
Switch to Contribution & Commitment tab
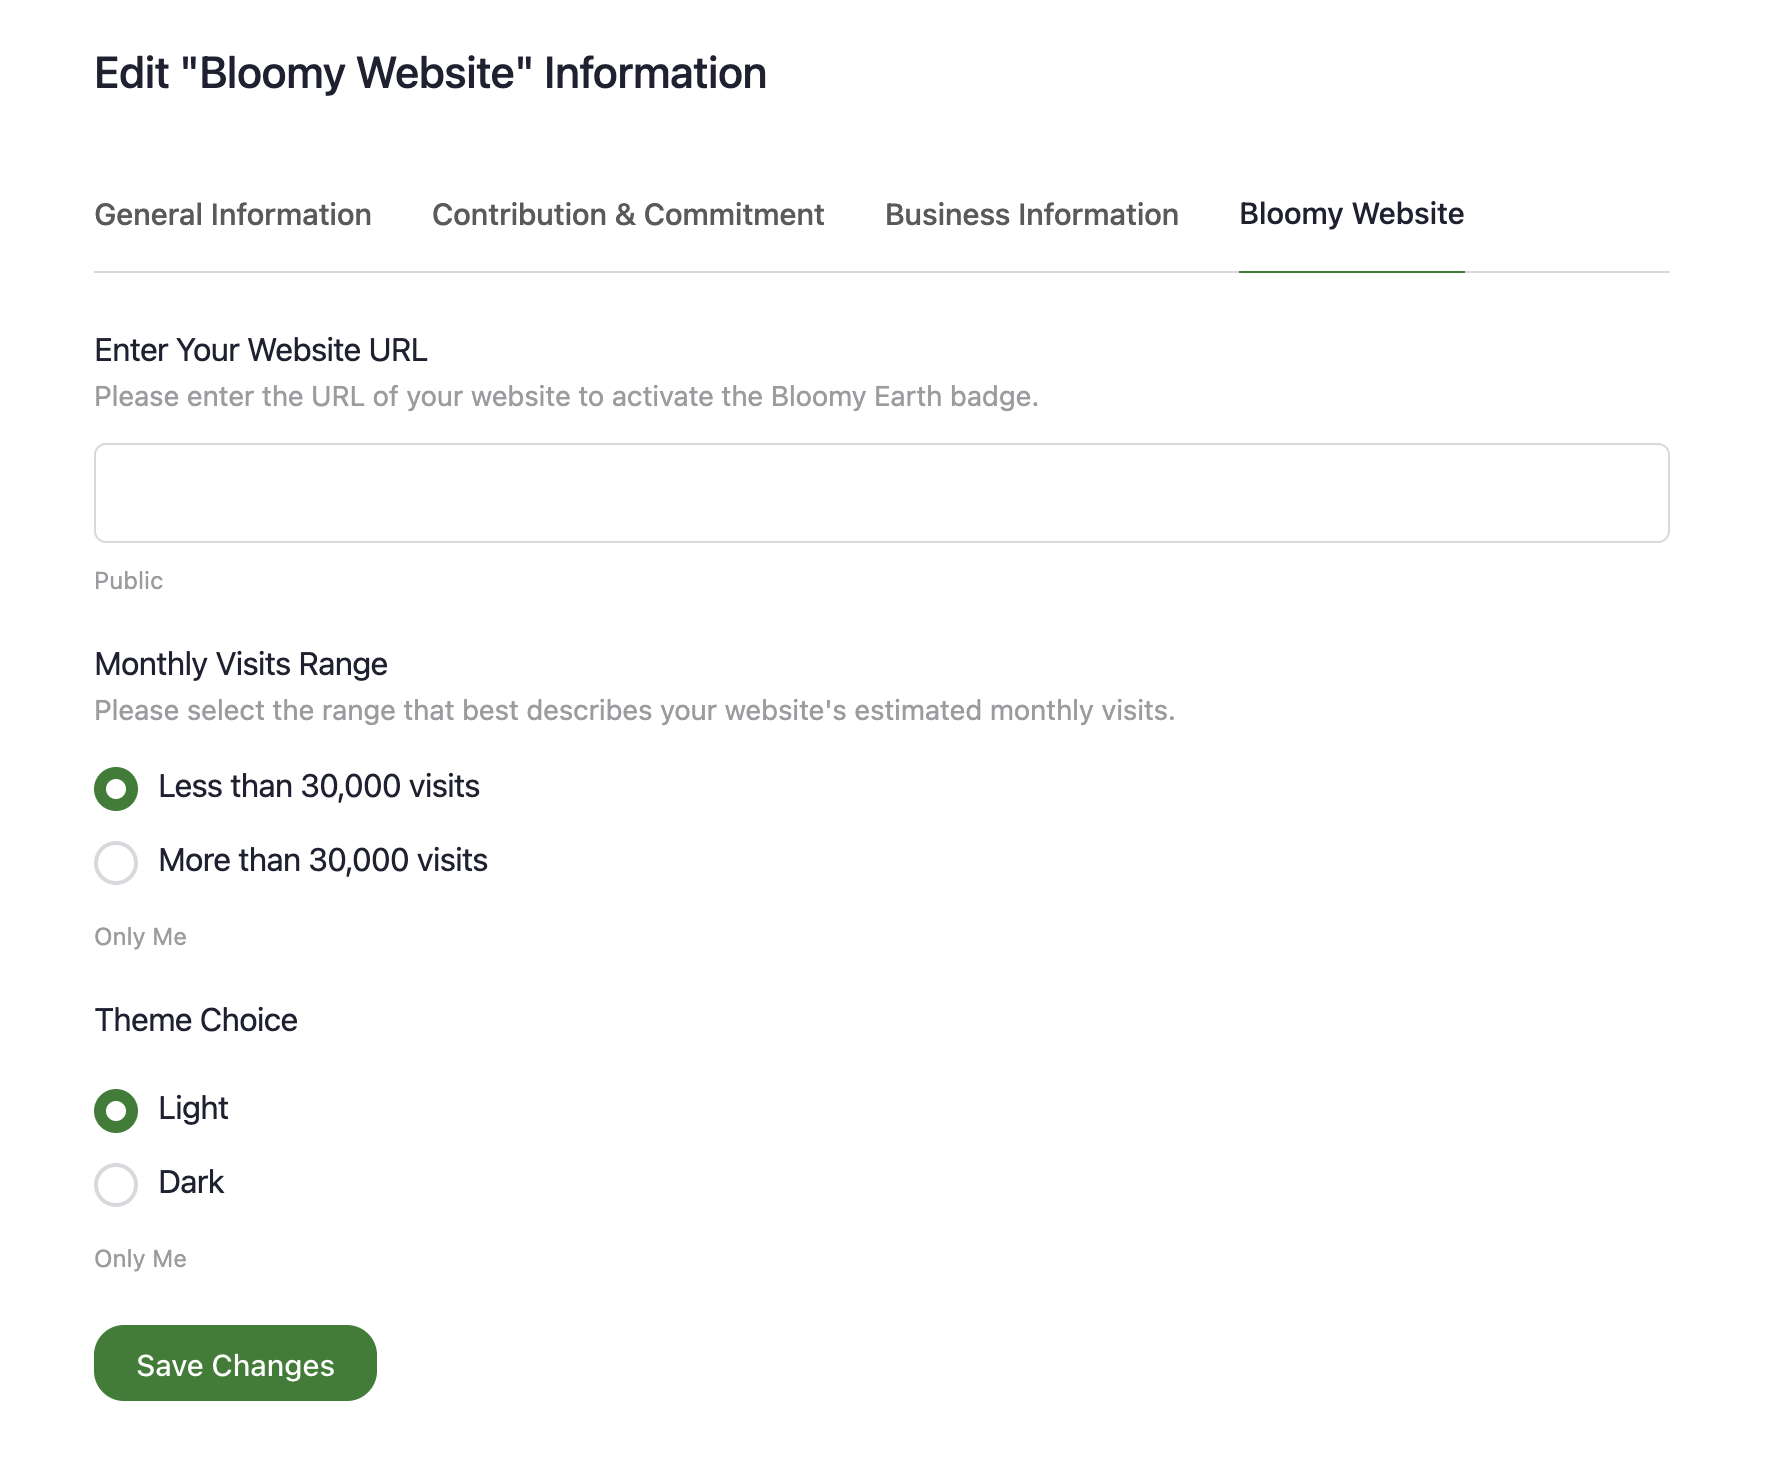[627, 215]
